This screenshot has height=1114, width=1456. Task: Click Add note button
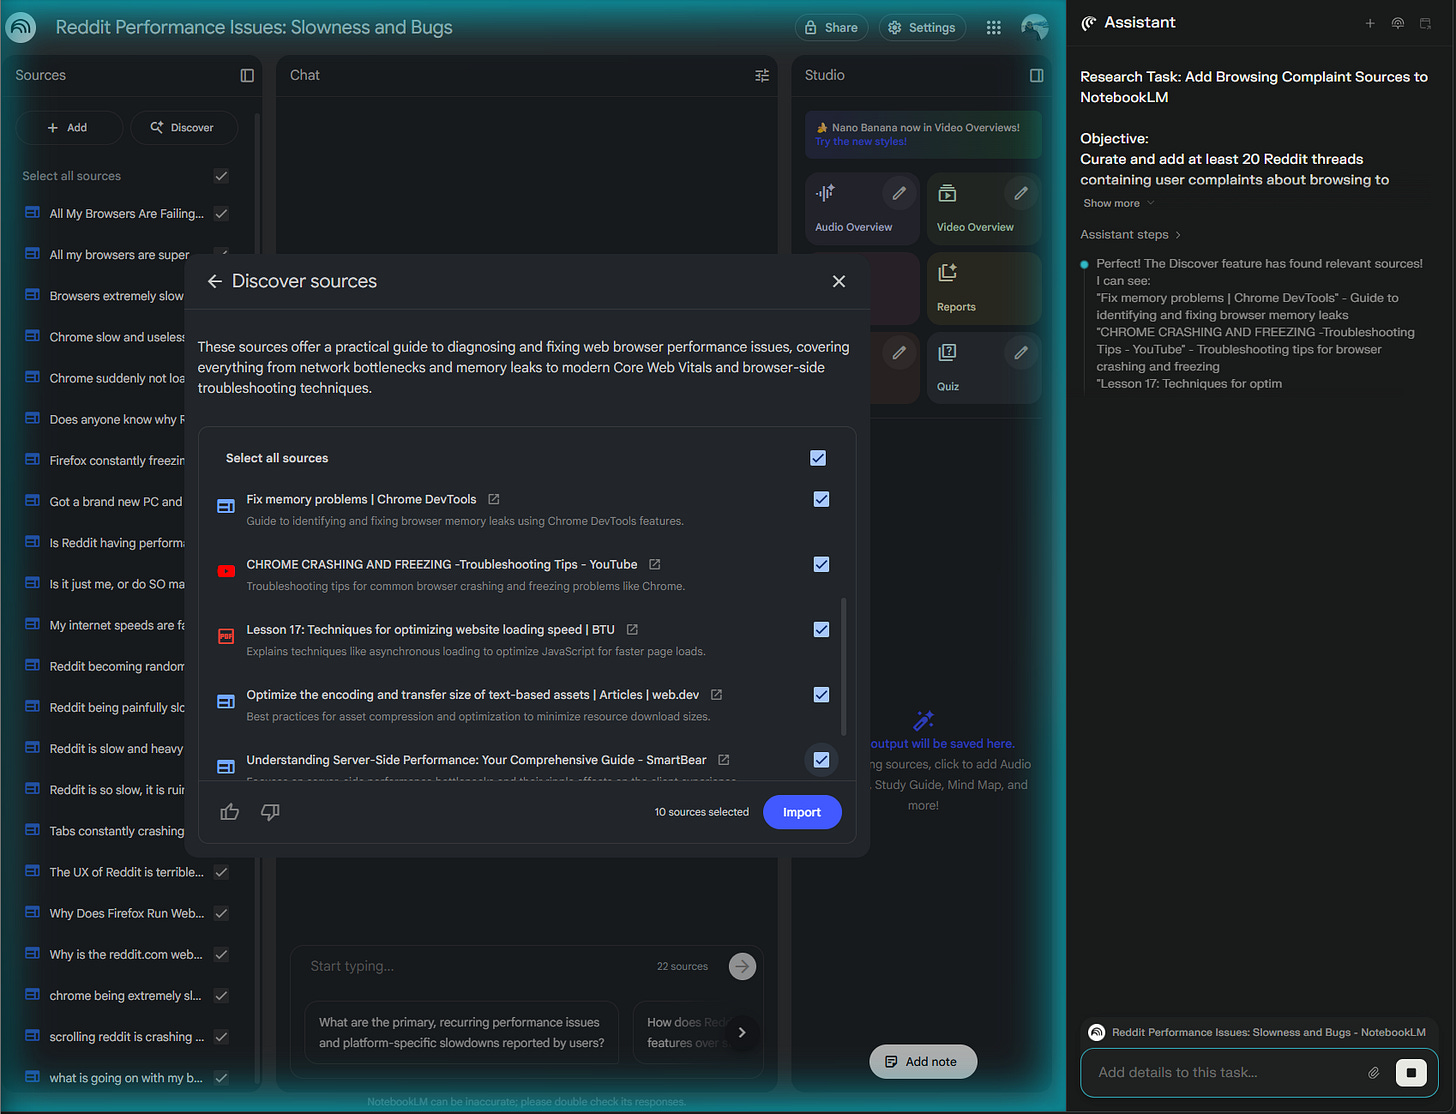point(922,1061)
